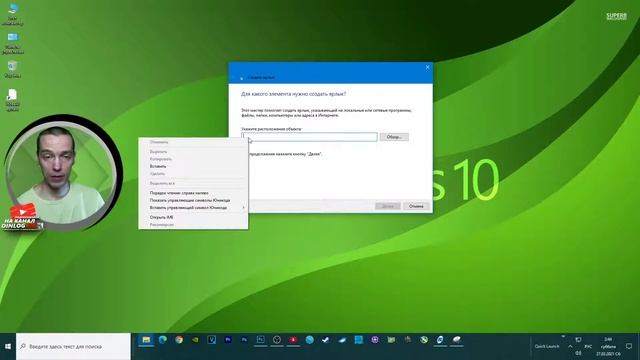Click the РУС language indicator
This screenshot has width=640, height=360.
(x=588, y=347)
